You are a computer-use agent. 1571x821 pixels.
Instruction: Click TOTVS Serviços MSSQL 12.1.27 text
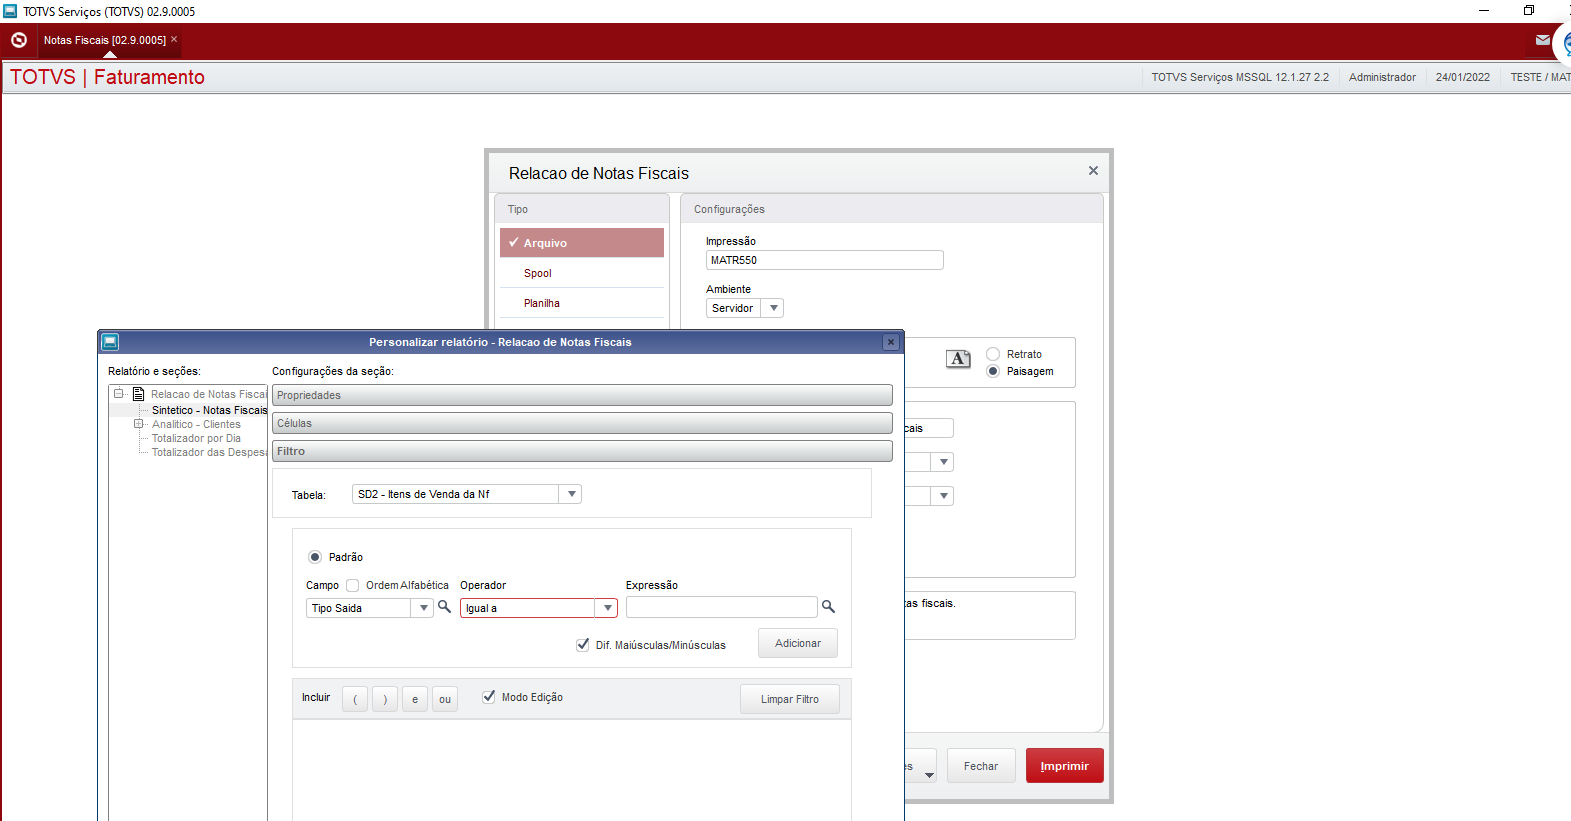(1240, 77)
